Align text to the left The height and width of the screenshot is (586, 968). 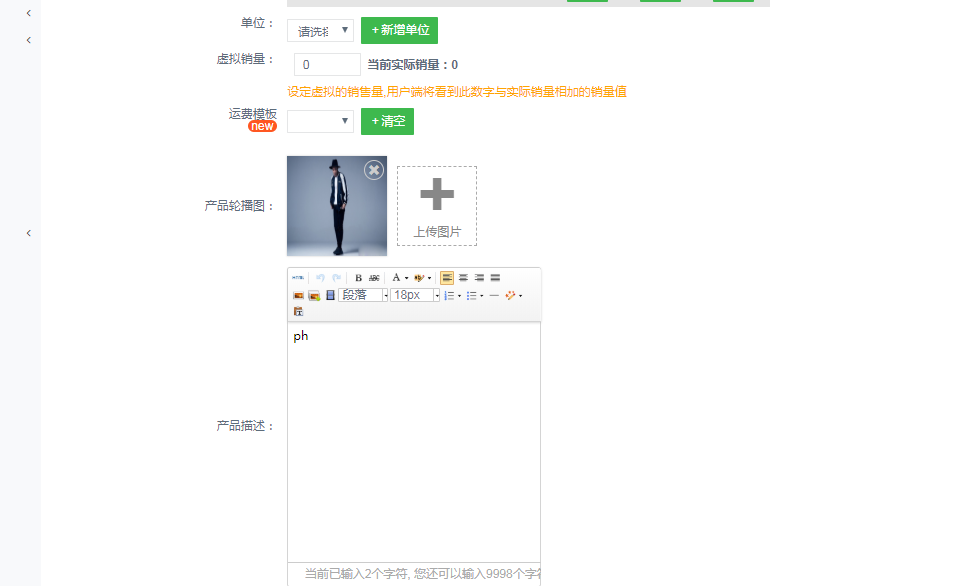447,278
